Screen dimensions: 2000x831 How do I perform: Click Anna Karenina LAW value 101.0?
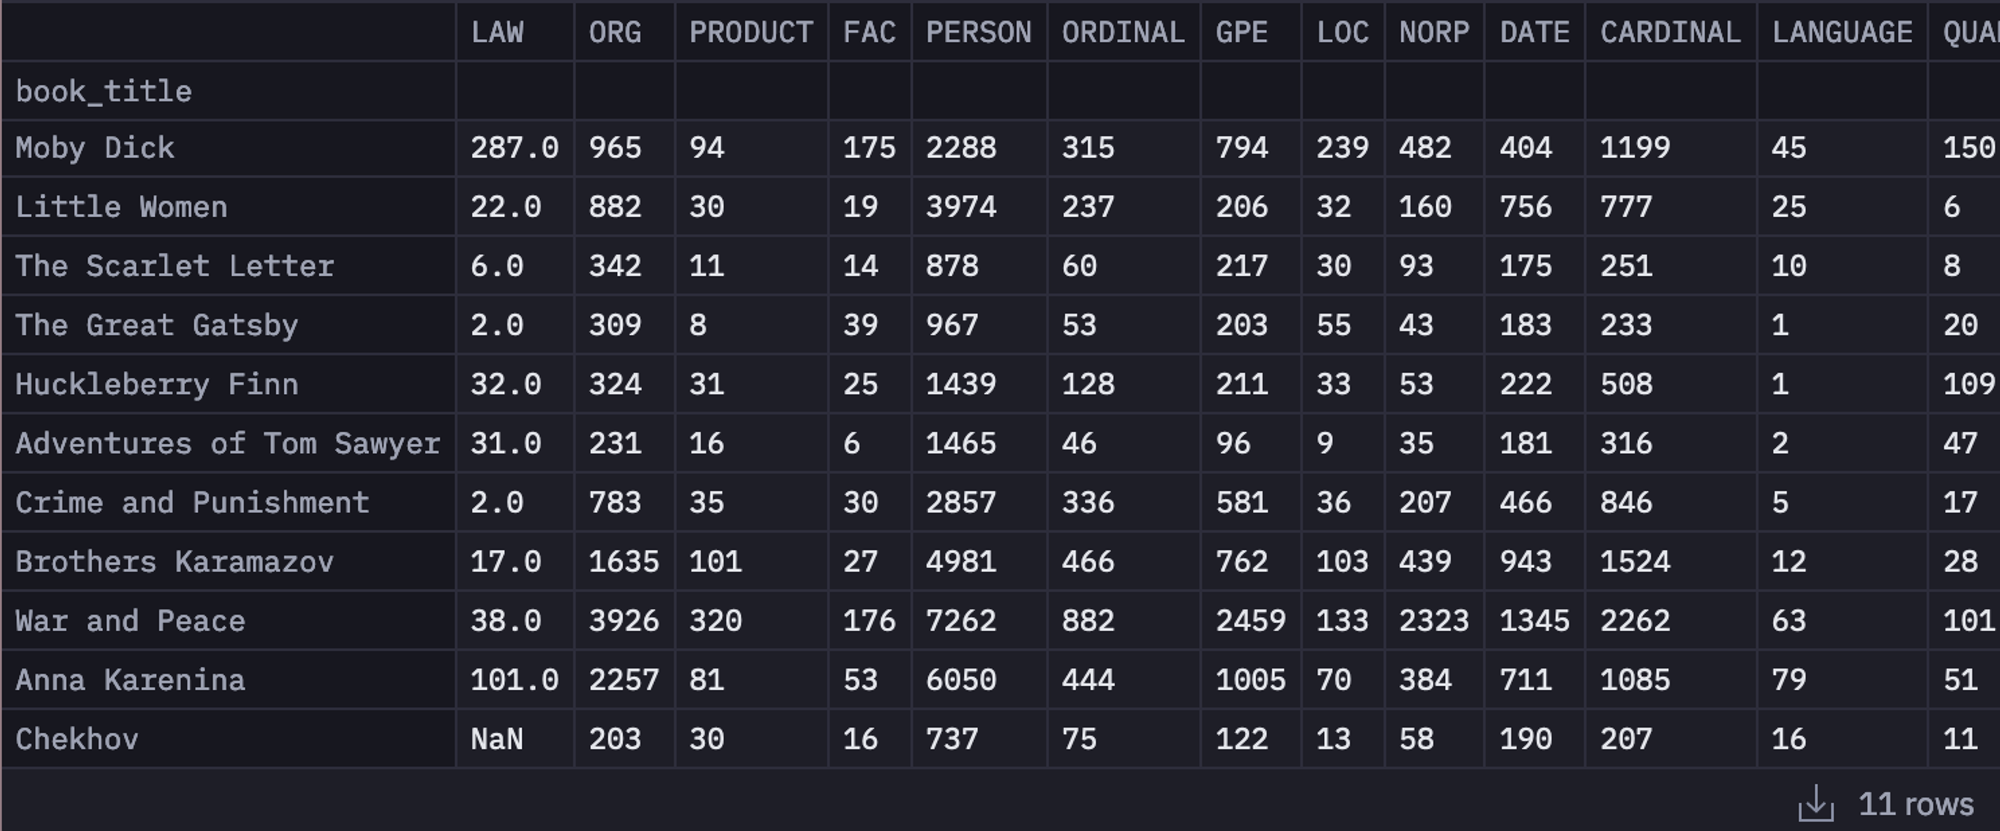[515, 680]
